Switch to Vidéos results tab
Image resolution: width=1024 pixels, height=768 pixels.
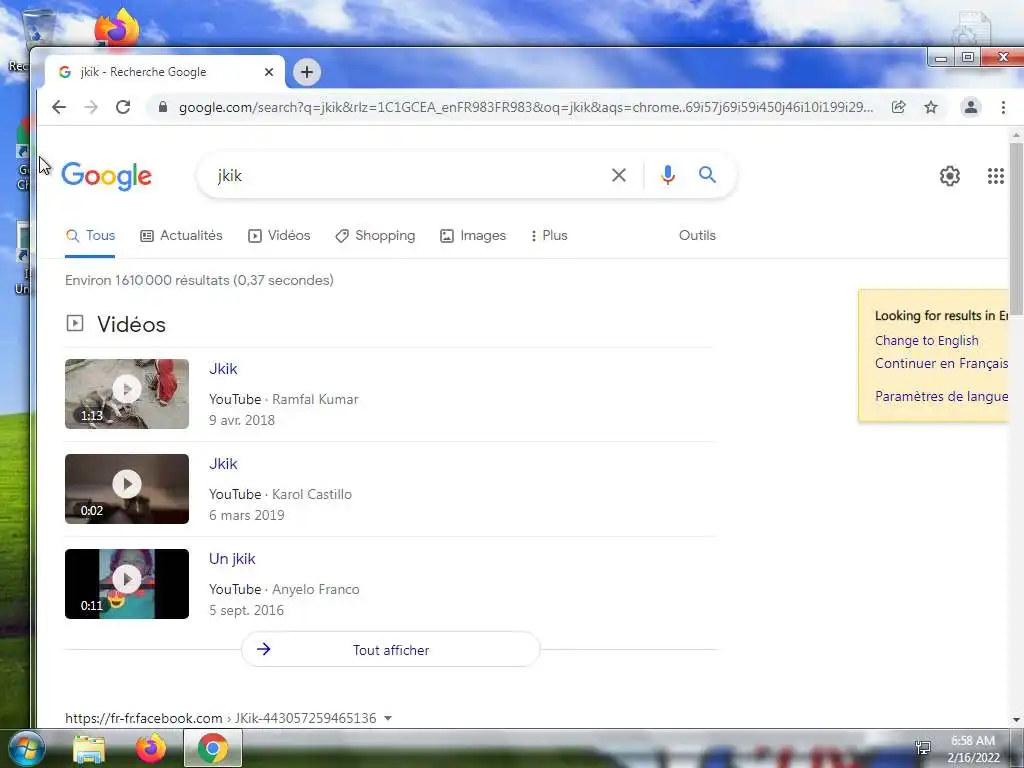coord(279,236)
